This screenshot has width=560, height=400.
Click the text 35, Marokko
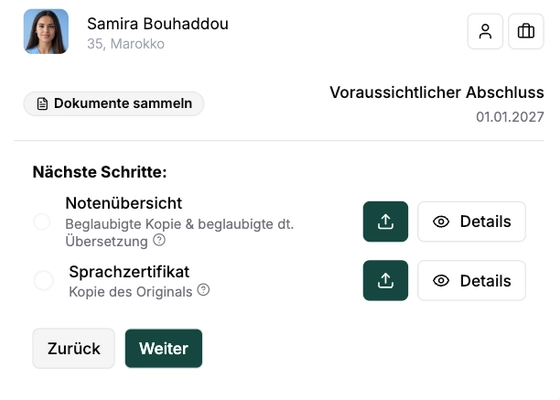pyautogui.click(x=126, y=44)
